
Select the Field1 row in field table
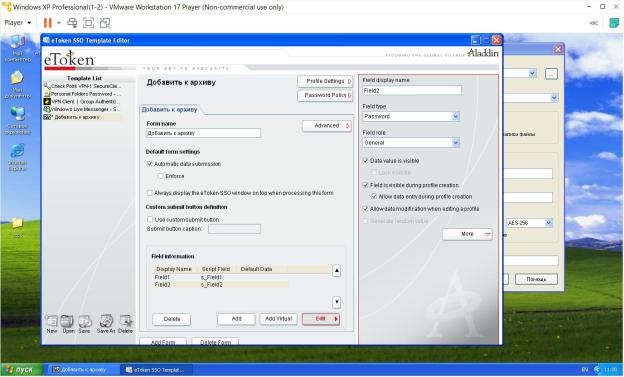[x=221, y=277]
